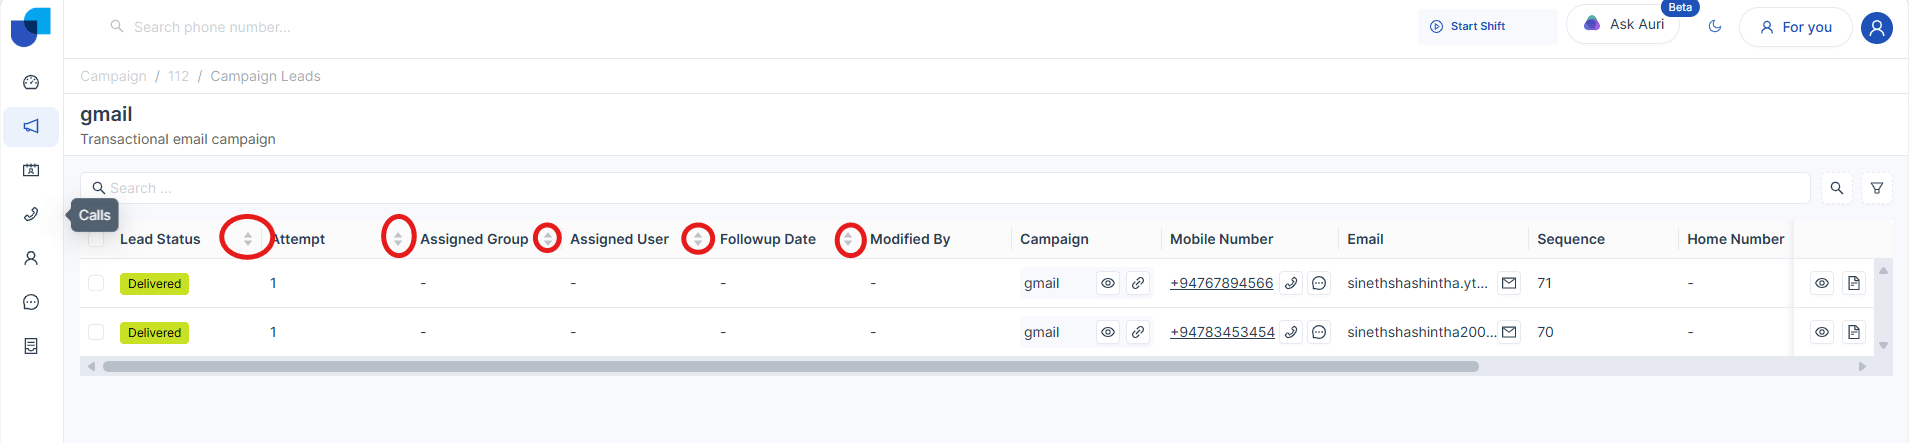1912x443 pixels.
Task: Send email to sinethshashintha.yt via envelope icon
Action: pyautogui.click(x=1509, y=284)
